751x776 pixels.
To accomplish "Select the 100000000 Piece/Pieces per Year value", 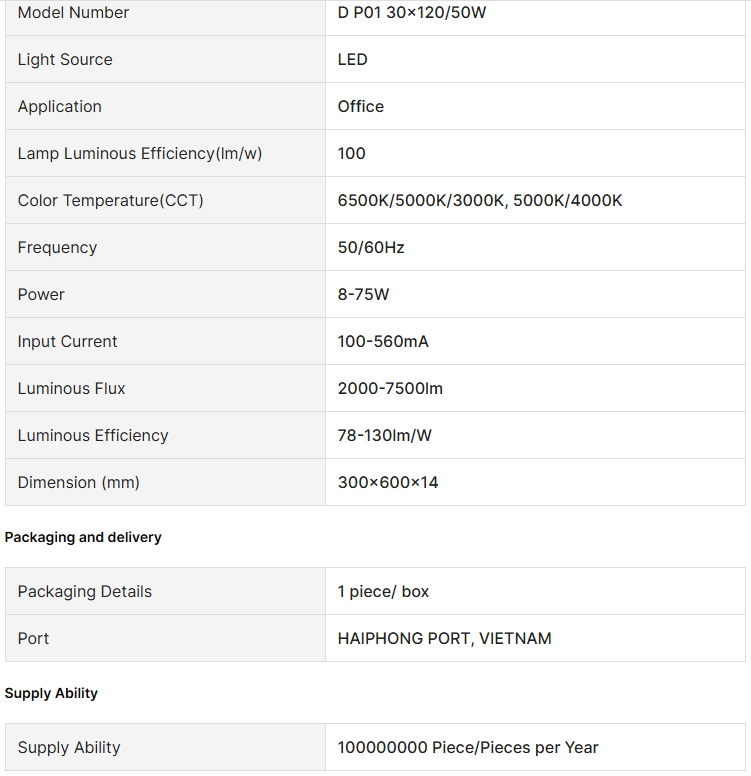I will [x=468, y=748].
